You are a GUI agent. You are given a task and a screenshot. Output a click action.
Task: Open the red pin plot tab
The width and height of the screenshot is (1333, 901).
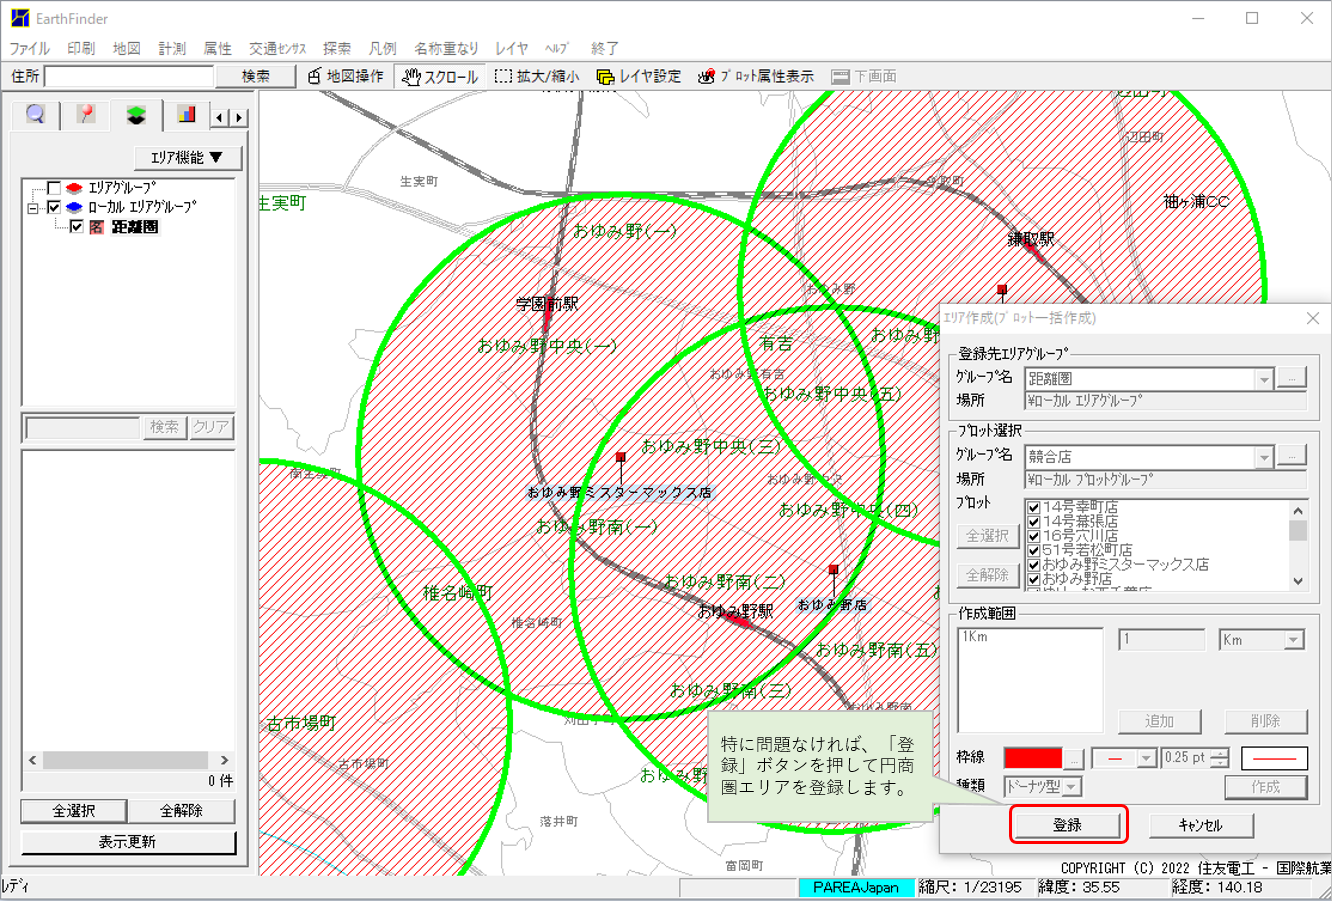point(86,115)
